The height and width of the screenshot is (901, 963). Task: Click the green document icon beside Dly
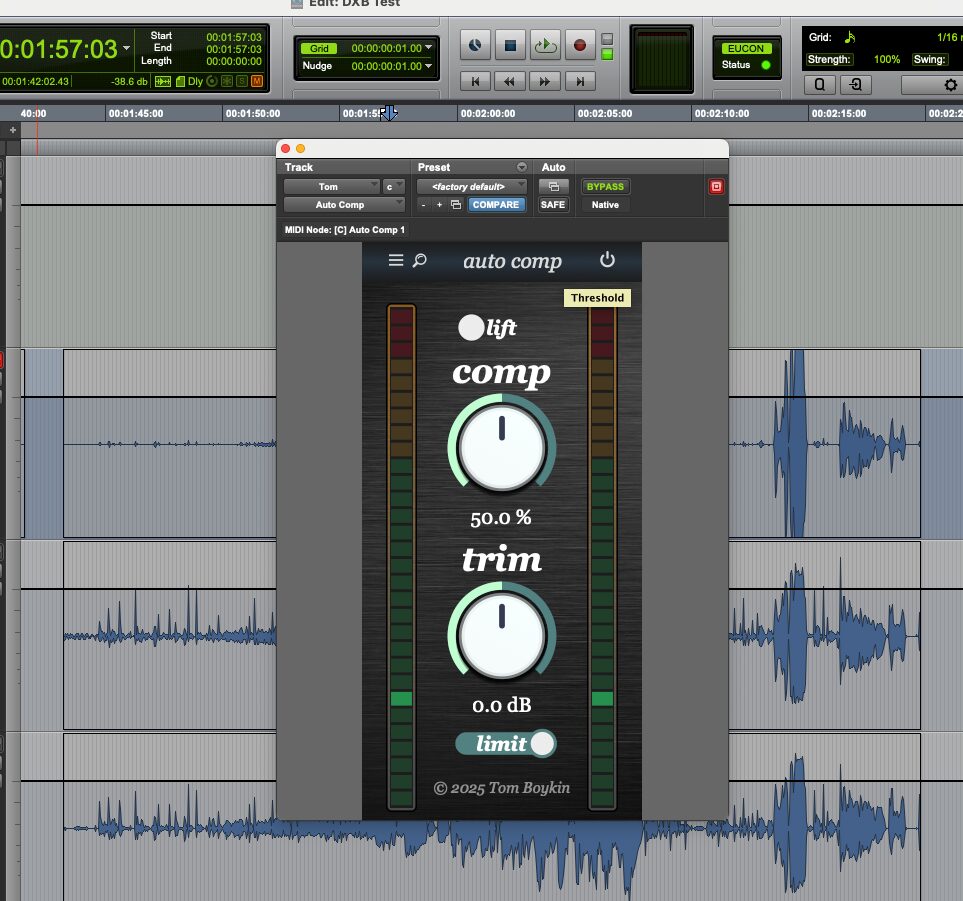(x=181, y=81)
